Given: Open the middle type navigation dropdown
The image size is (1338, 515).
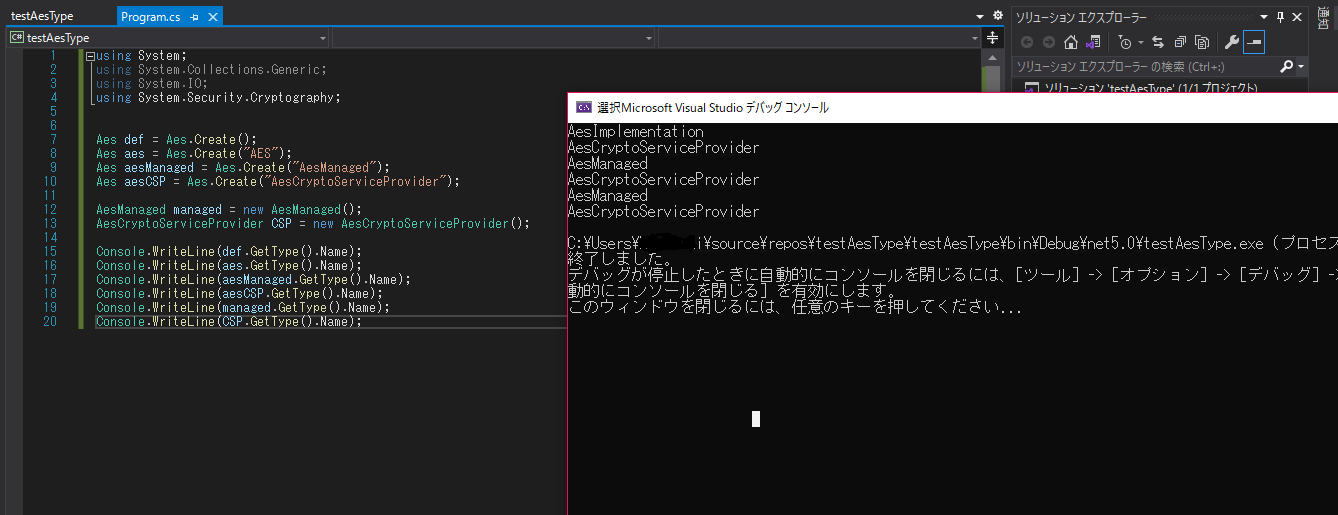Looking at the screenshot, I should (x=494, y=38).
